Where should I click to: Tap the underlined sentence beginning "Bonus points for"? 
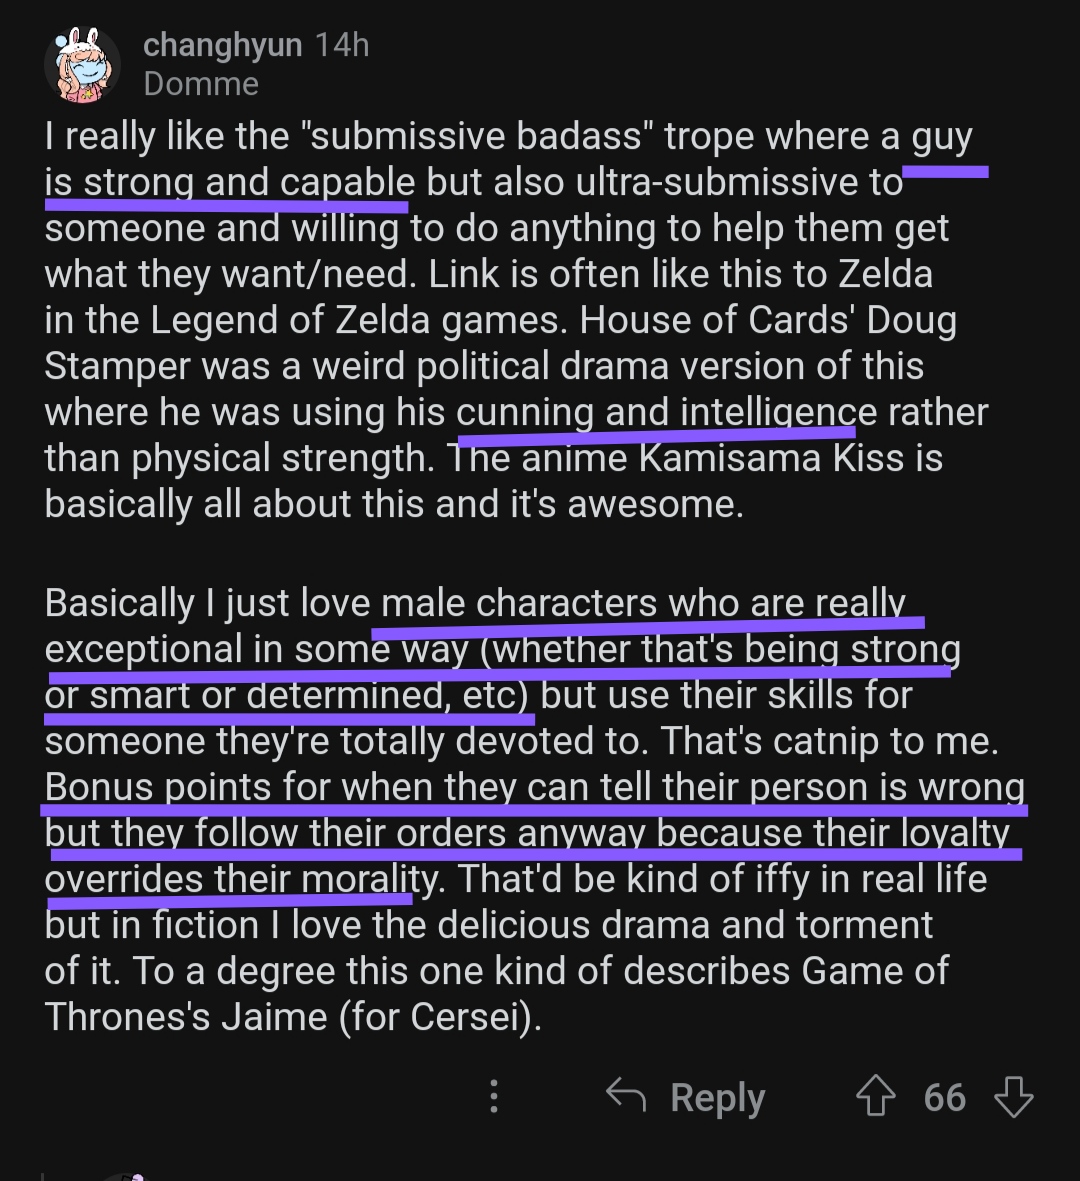click(x=535, y=833)
